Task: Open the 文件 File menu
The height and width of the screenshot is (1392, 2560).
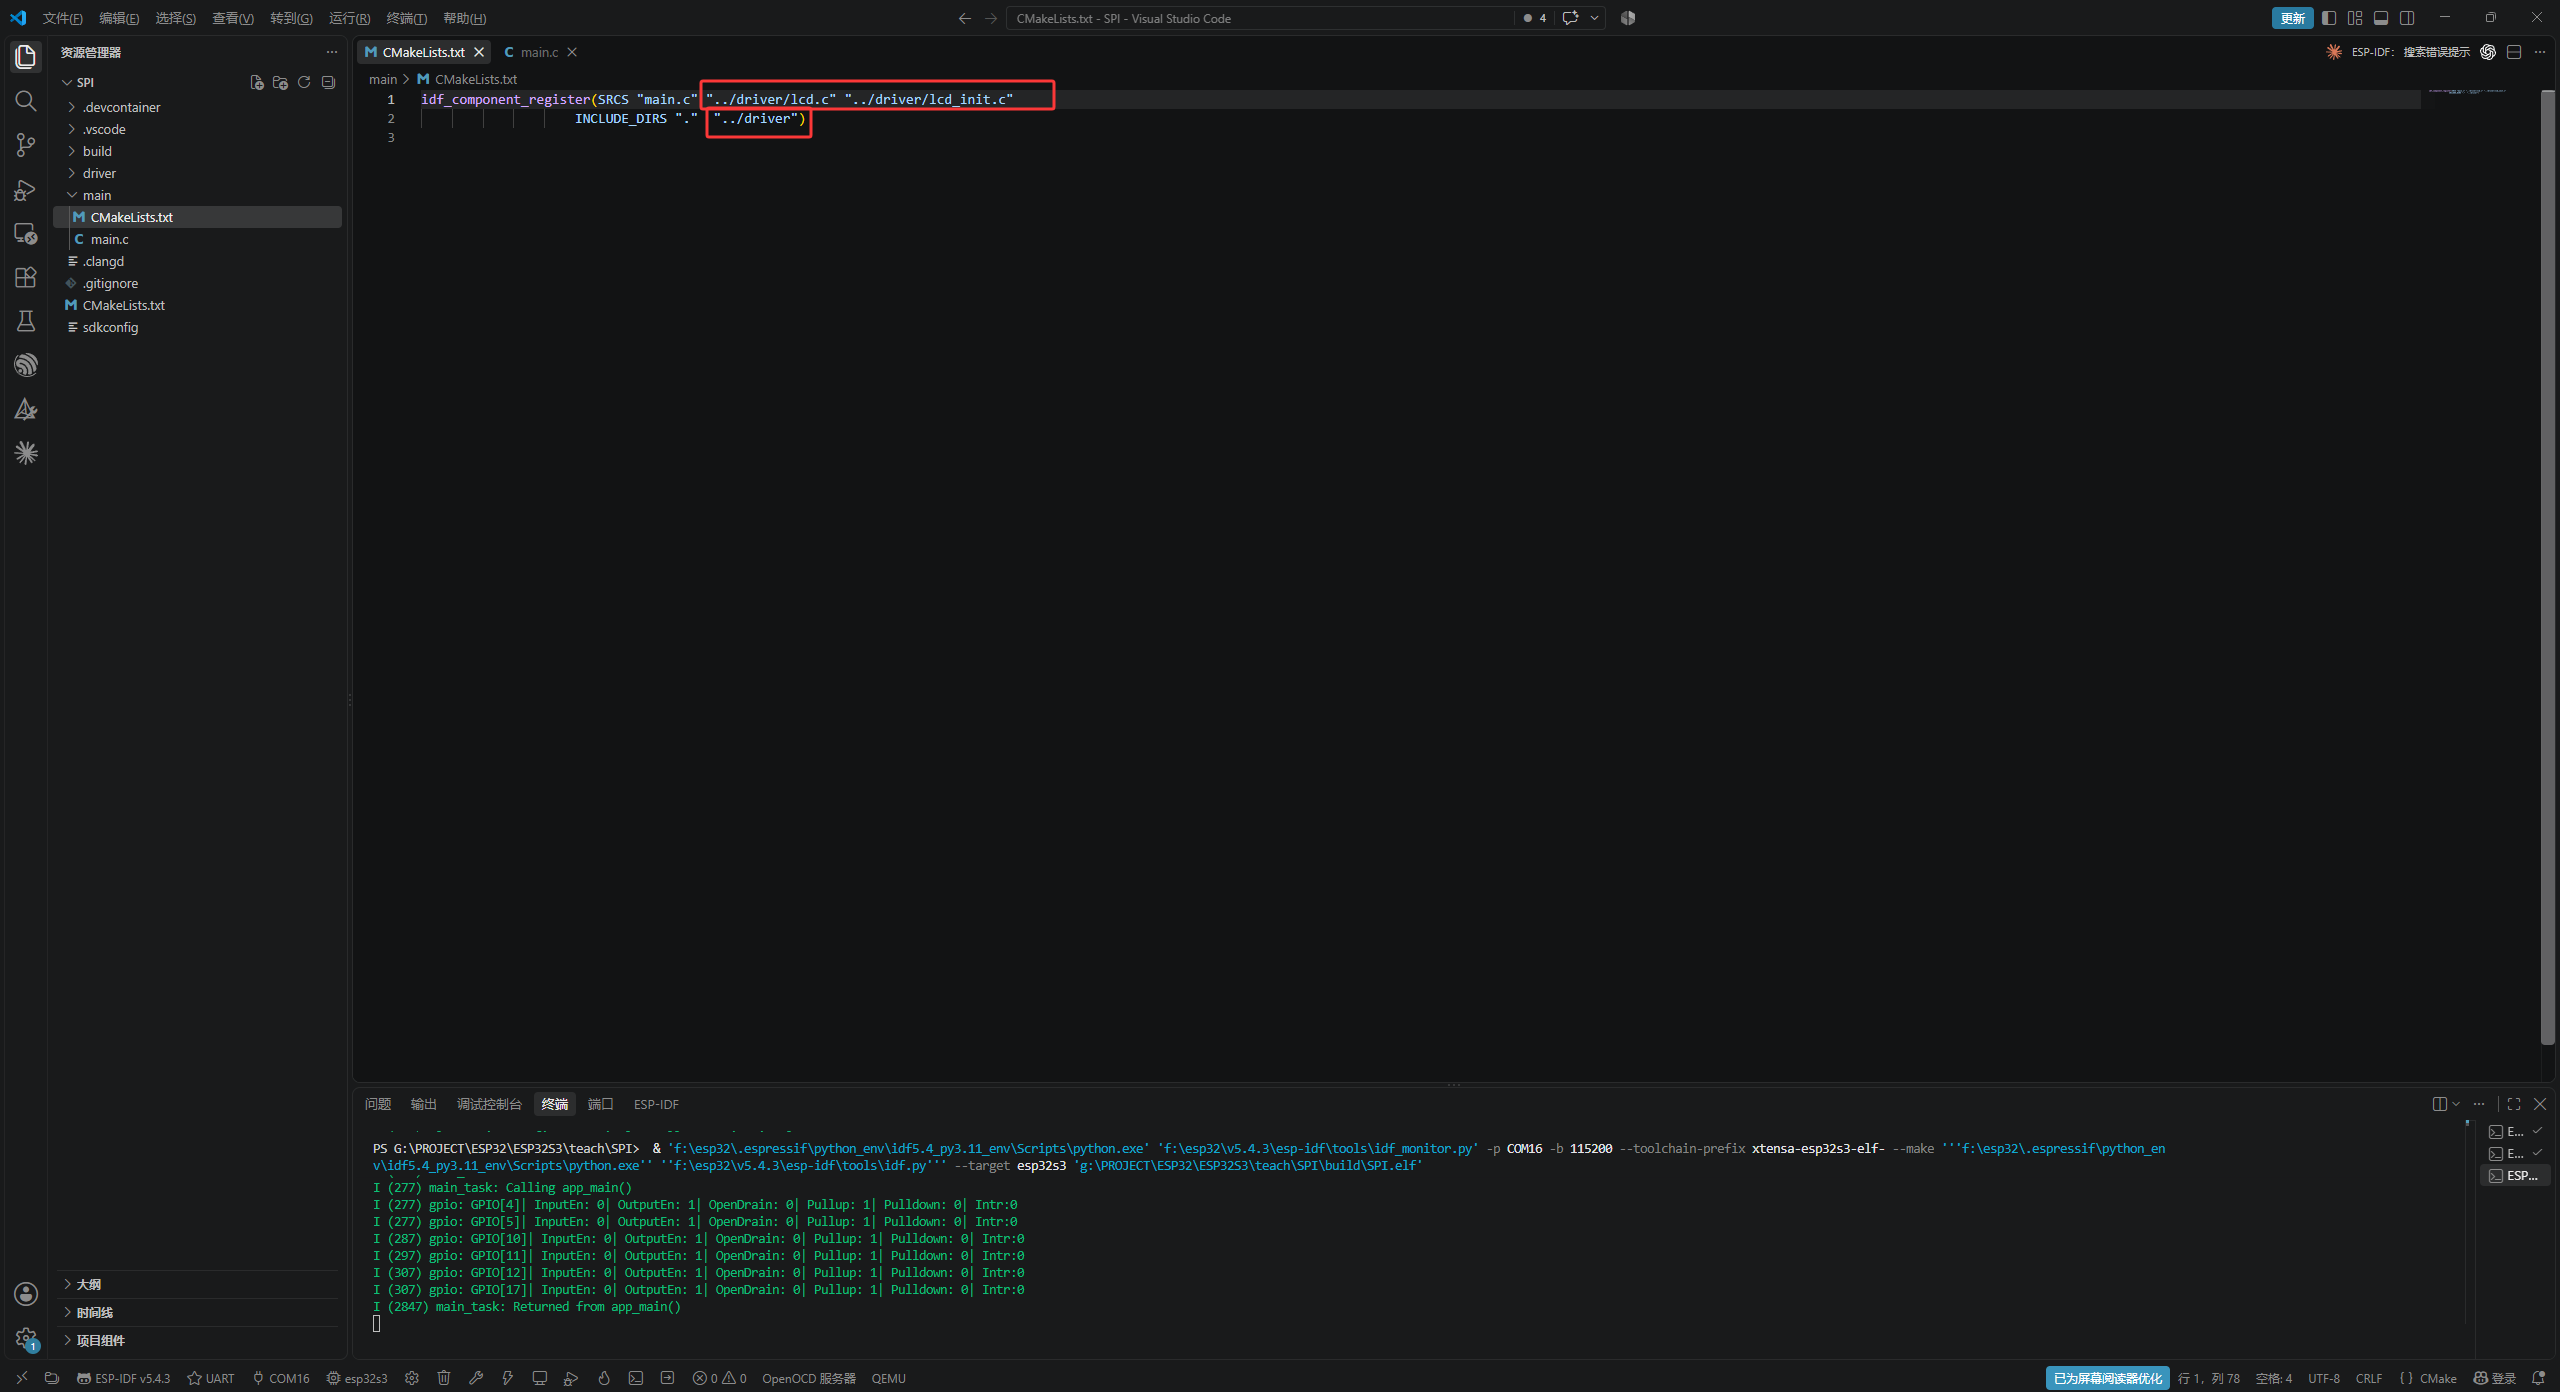Action: tap(62, 18)
